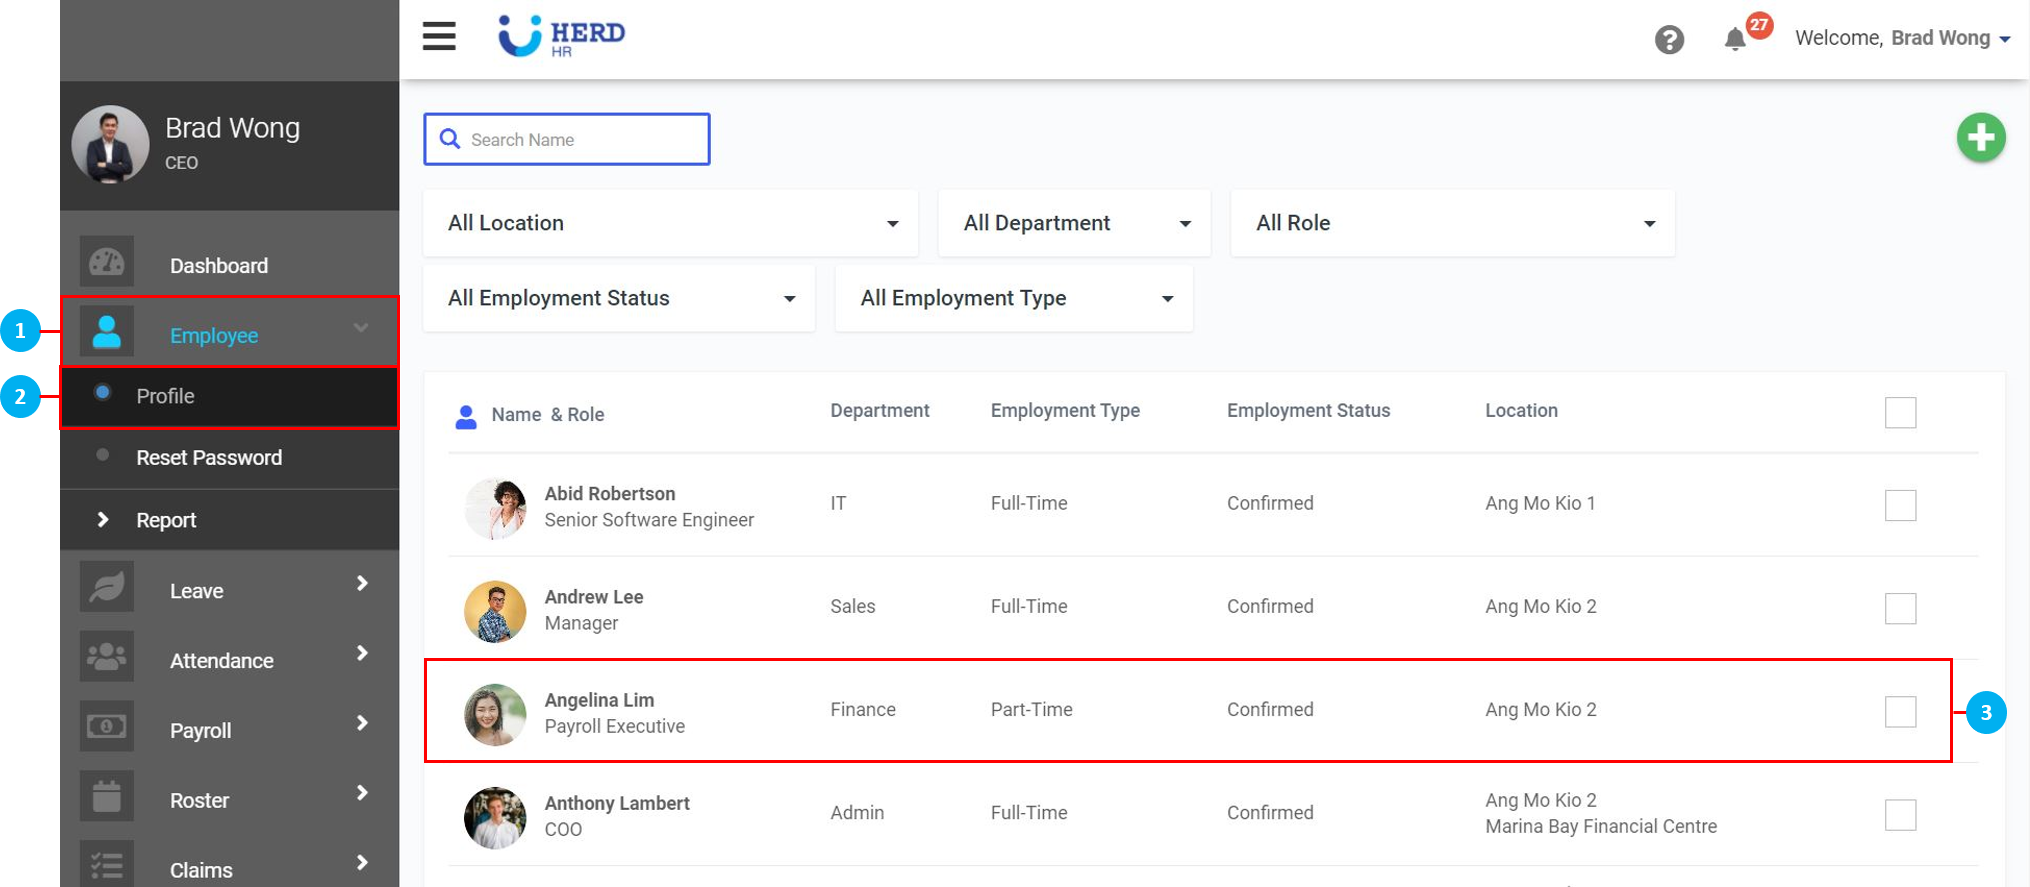Open Reset Password menu item
This screenshot has height=887, width=2030.
tap(209, 458)
